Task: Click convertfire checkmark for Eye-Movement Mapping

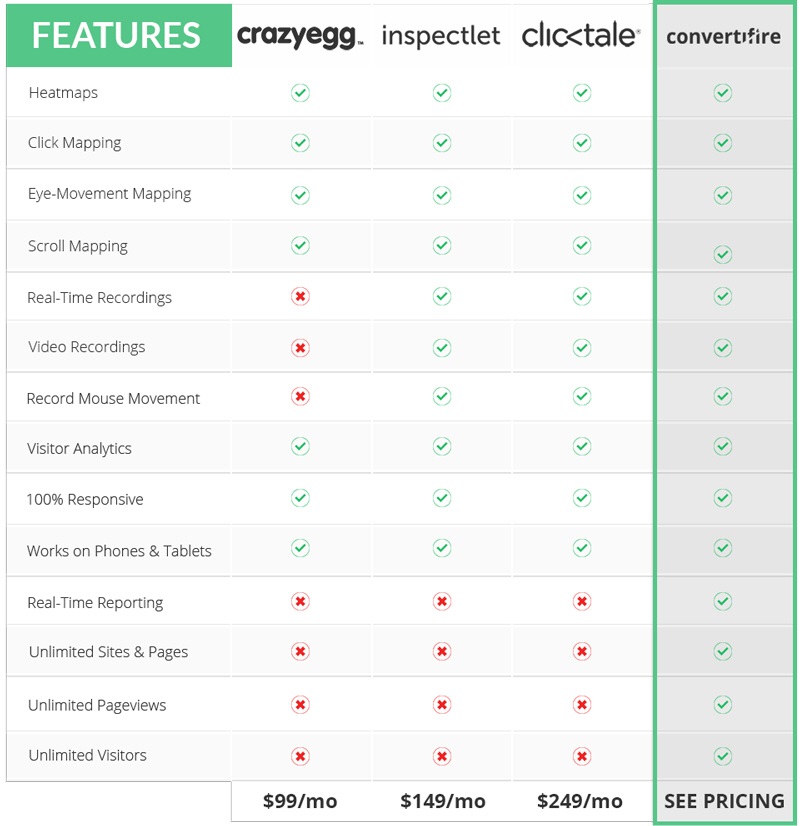Action: pos(723,195)
